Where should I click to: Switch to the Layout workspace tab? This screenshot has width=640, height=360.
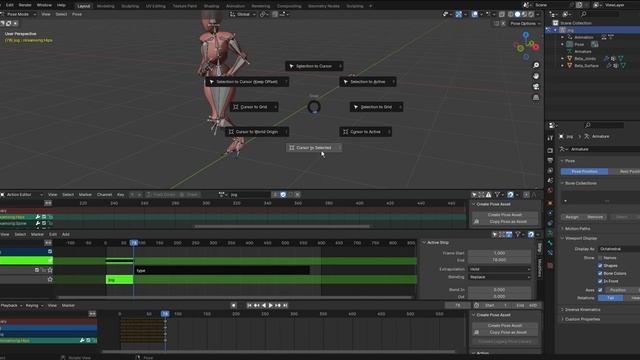[x=84, y=6]
